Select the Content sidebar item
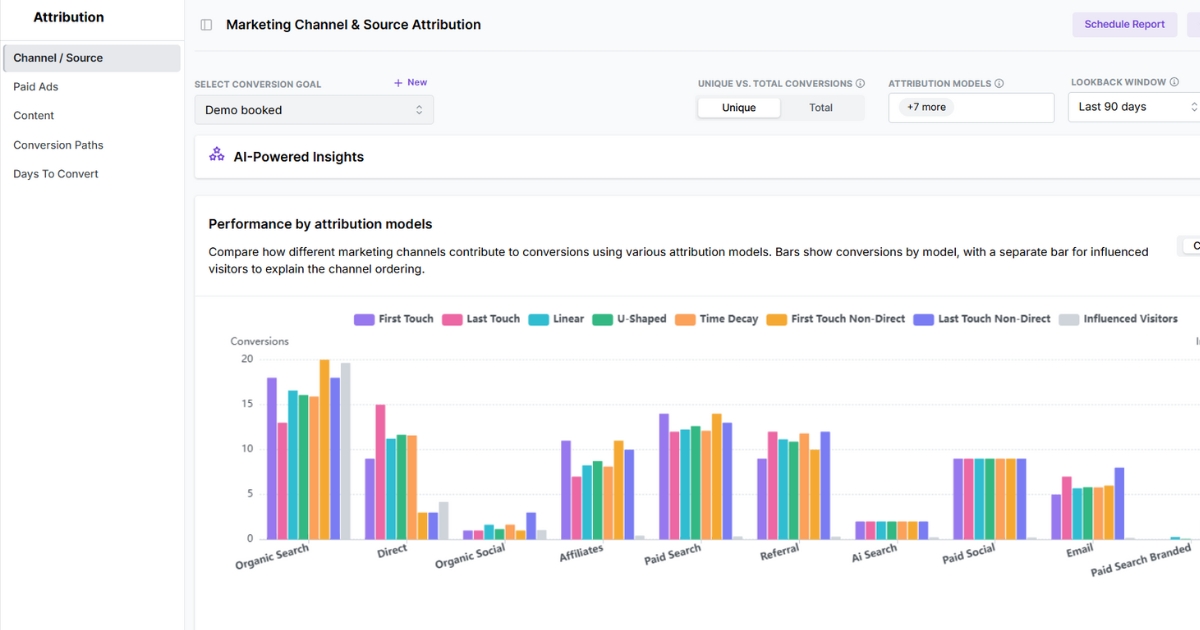This screenshot has width=1200, height=630. (x=33, y=116)
